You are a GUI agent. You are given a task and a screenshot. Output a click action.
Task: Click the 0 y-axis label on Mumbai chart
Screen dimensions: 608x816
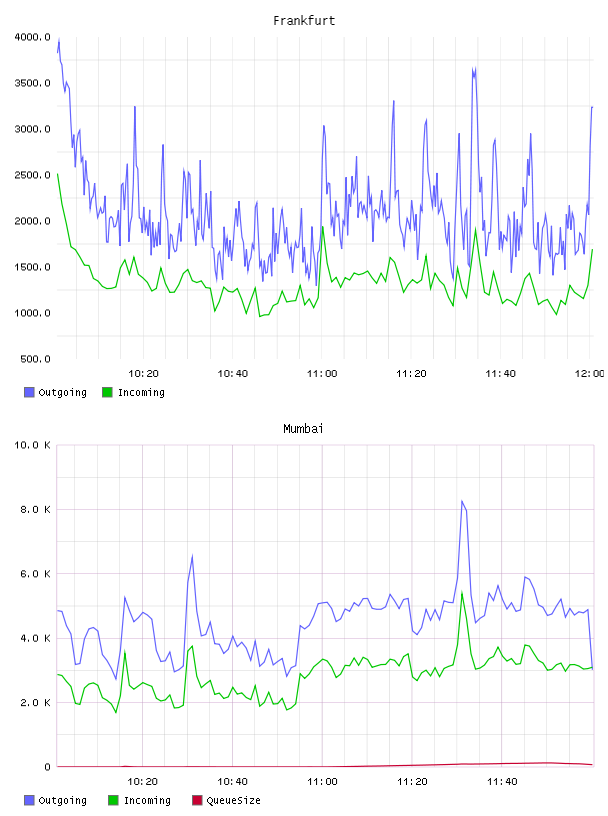point(47,767)
